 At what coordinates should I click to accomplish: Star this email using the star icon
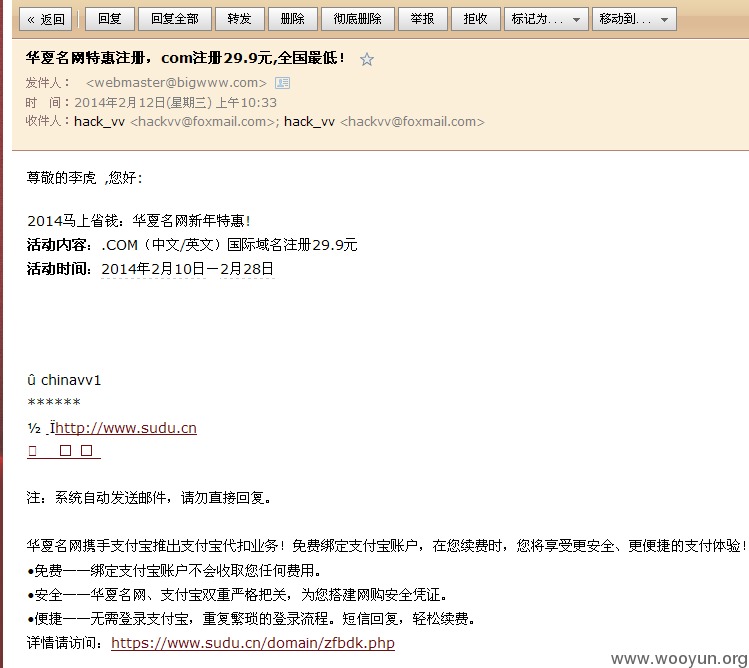pos(367,59)
